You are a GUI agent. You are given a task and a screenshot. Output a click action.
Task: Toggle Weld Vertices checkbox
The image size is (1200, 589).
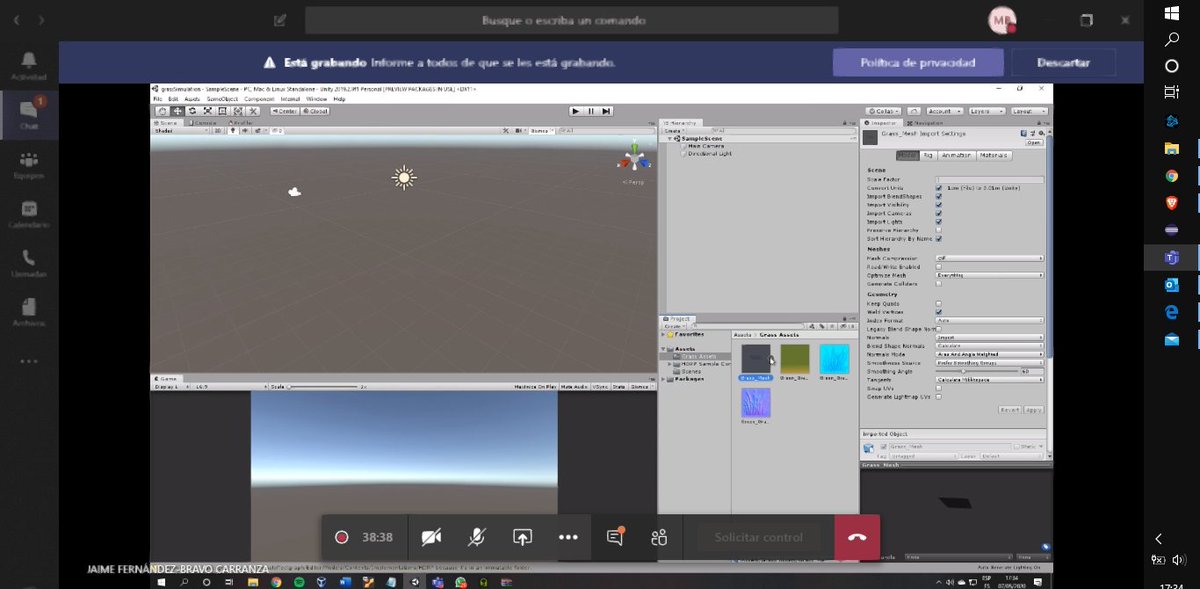(938, 311)
